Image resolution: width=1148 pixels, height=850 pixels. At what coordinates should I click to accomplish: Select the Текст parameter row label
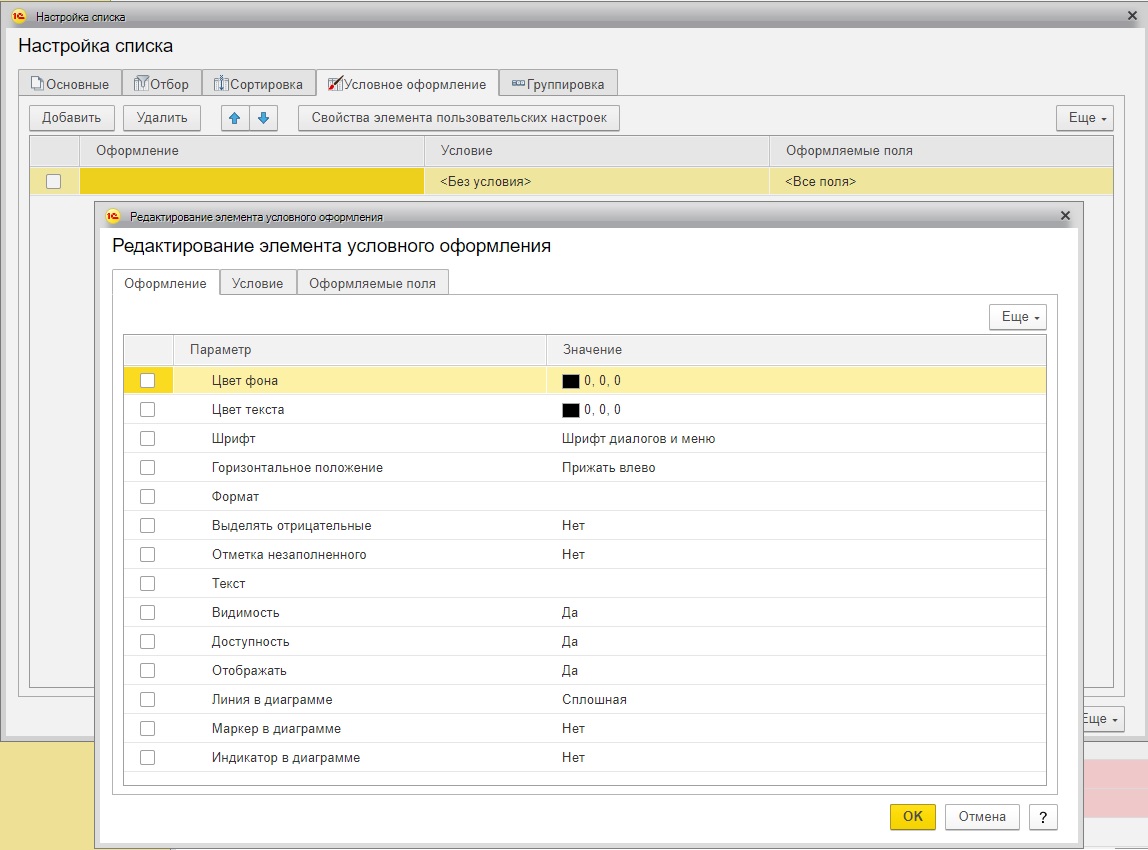[x=228, y=584]
